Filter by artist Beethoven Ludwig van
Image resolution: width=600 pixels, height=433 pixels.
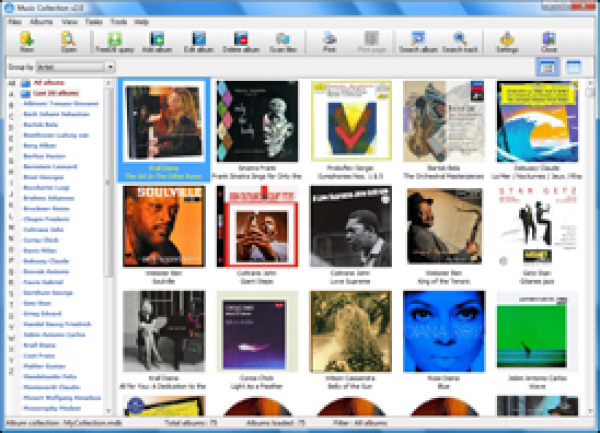pos(56,135)
